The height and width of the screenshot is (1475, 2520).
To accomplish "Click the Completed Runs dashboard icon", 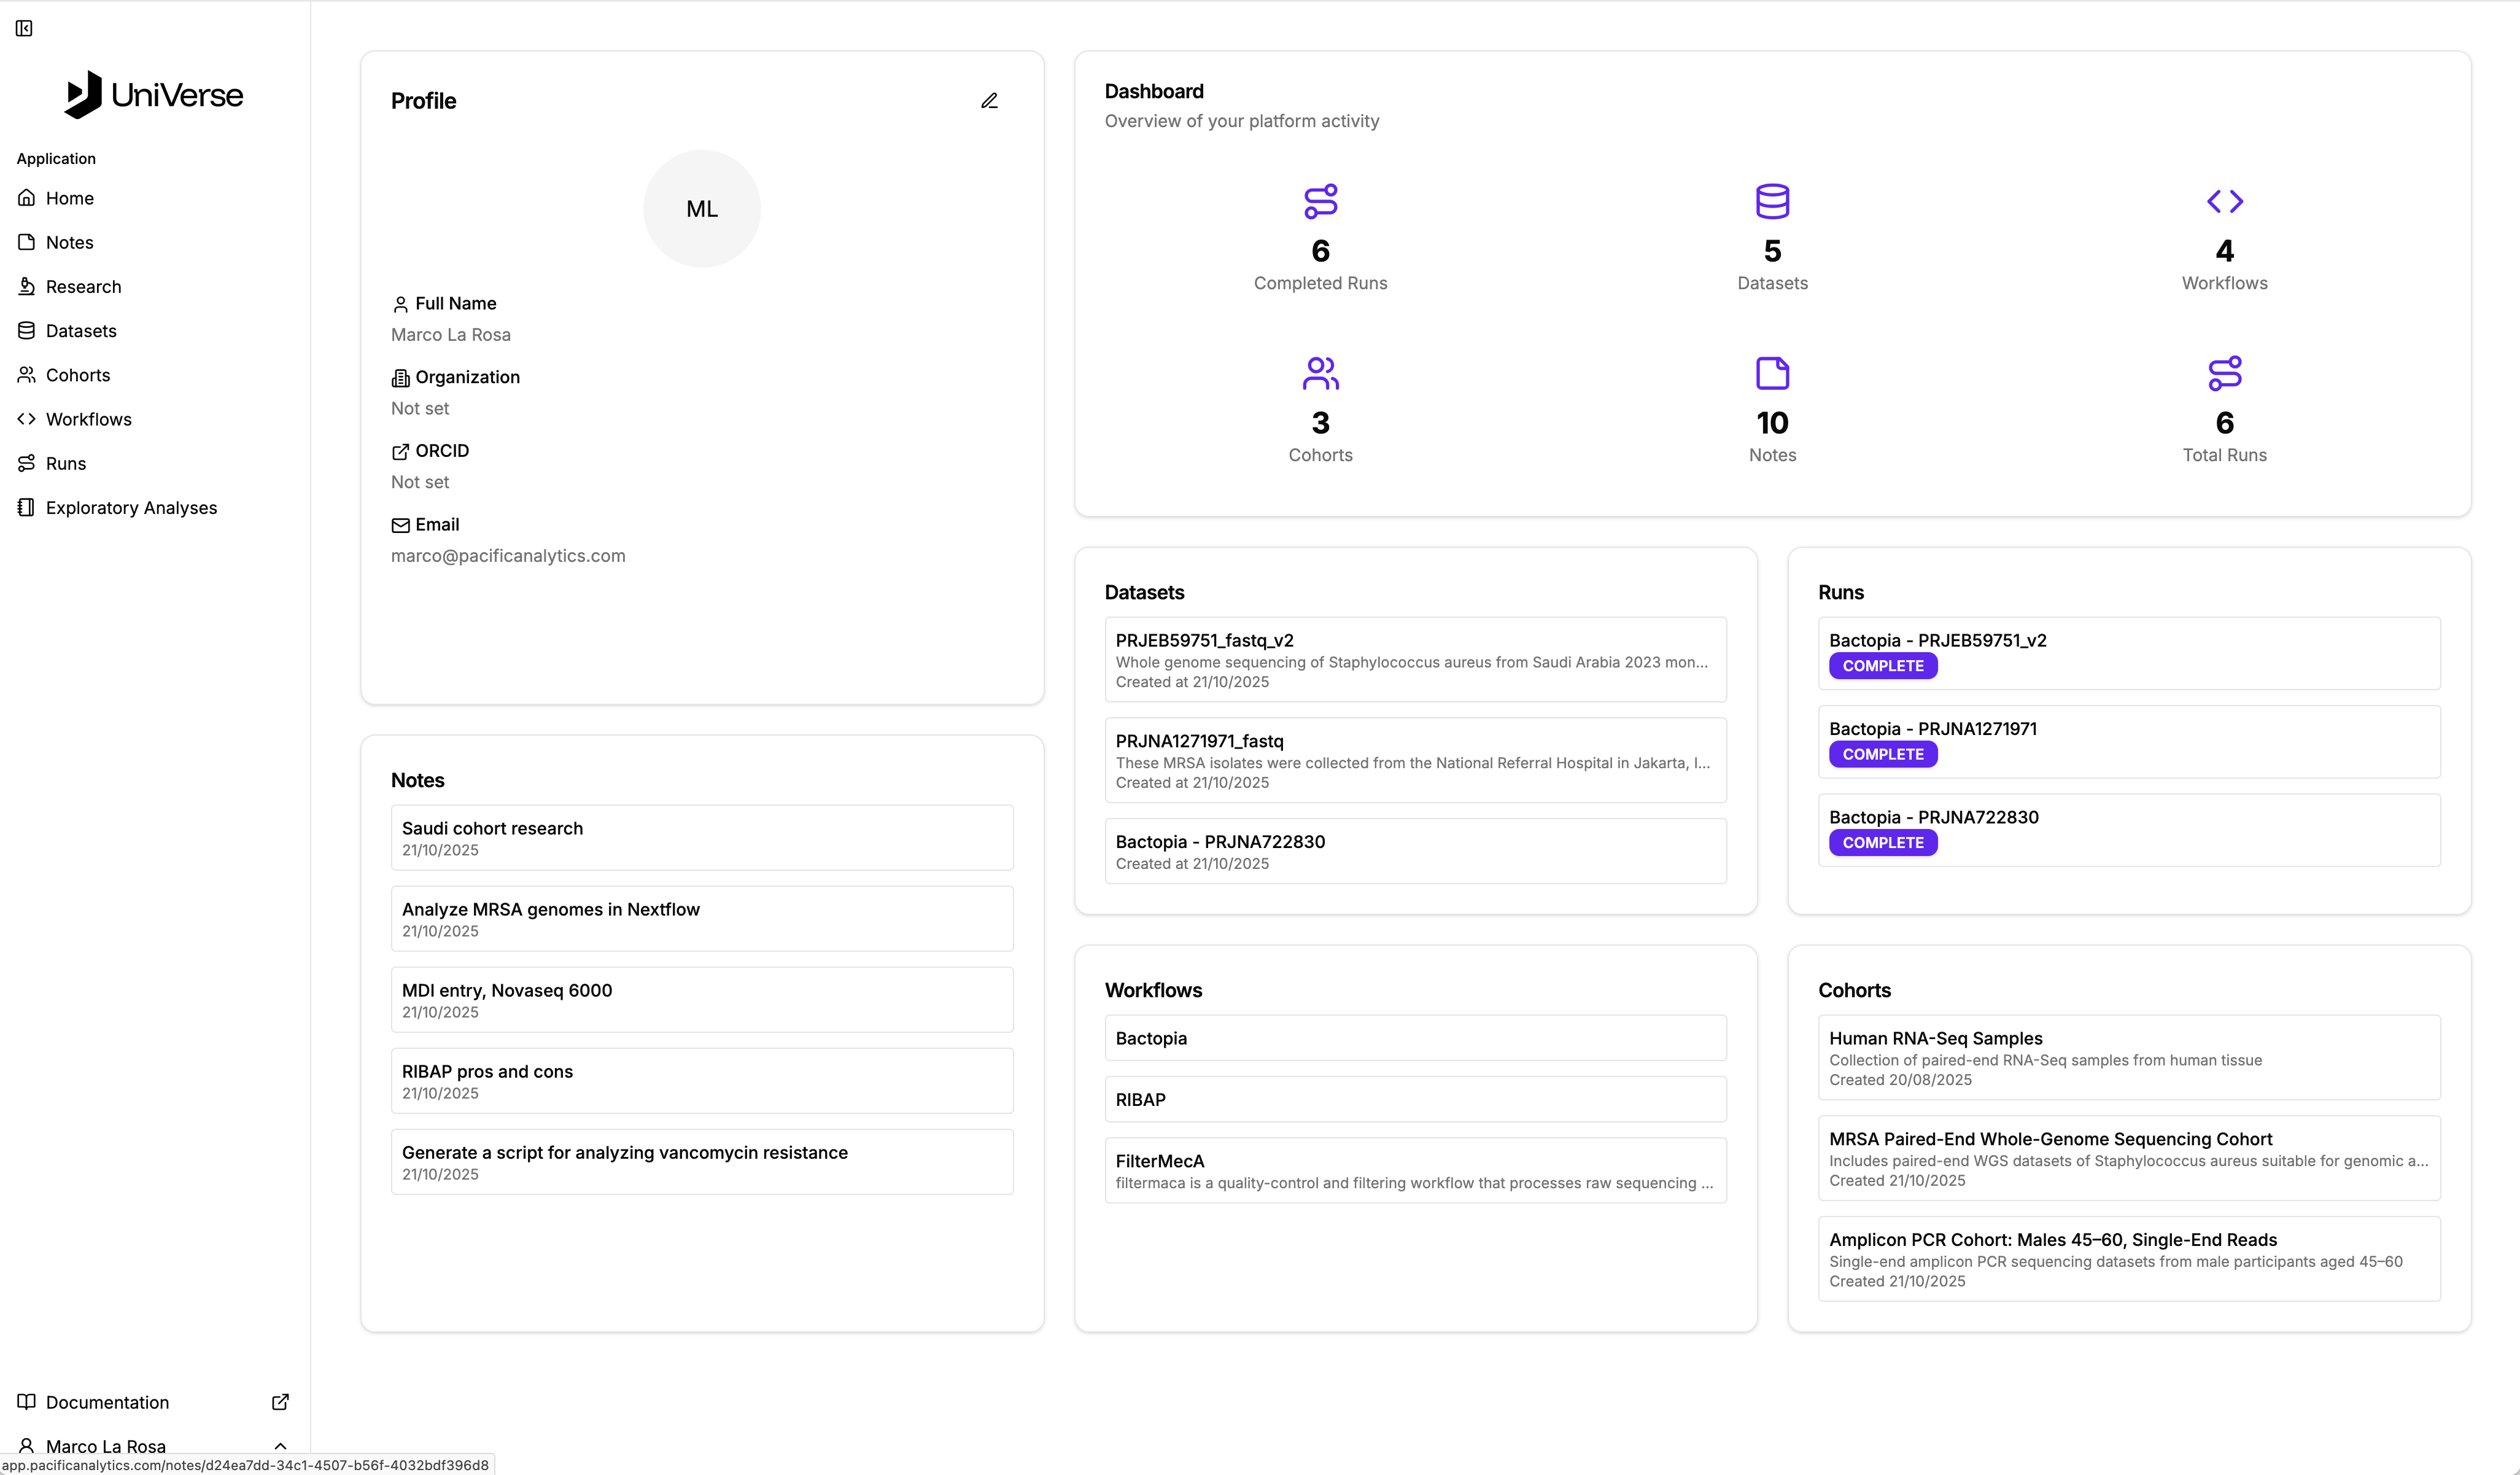I will tap(1320, 201).
